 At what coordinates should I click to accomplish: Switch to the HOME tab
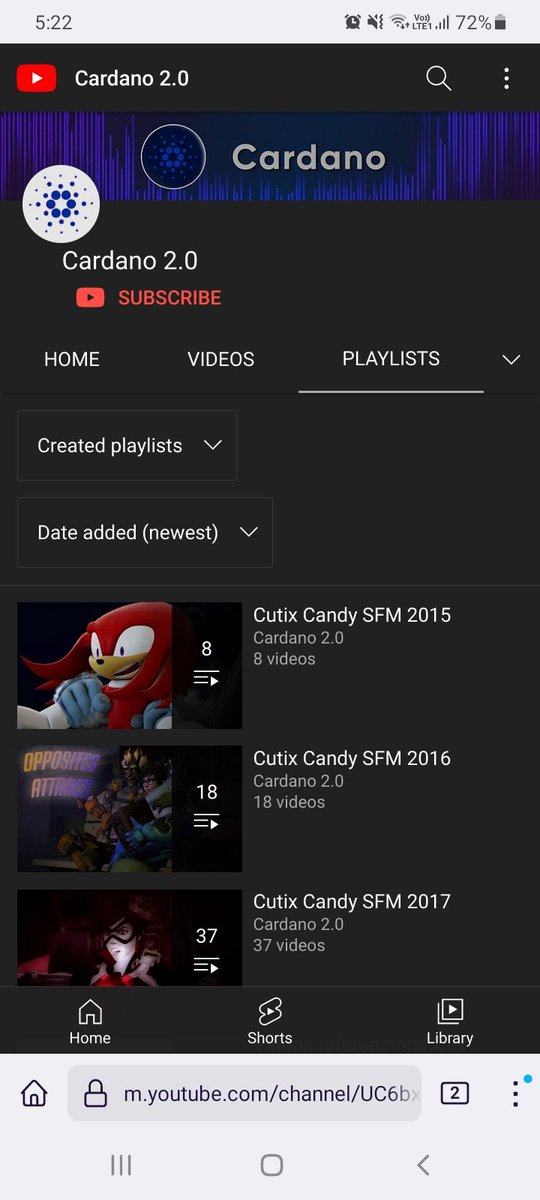click(72, 359)
